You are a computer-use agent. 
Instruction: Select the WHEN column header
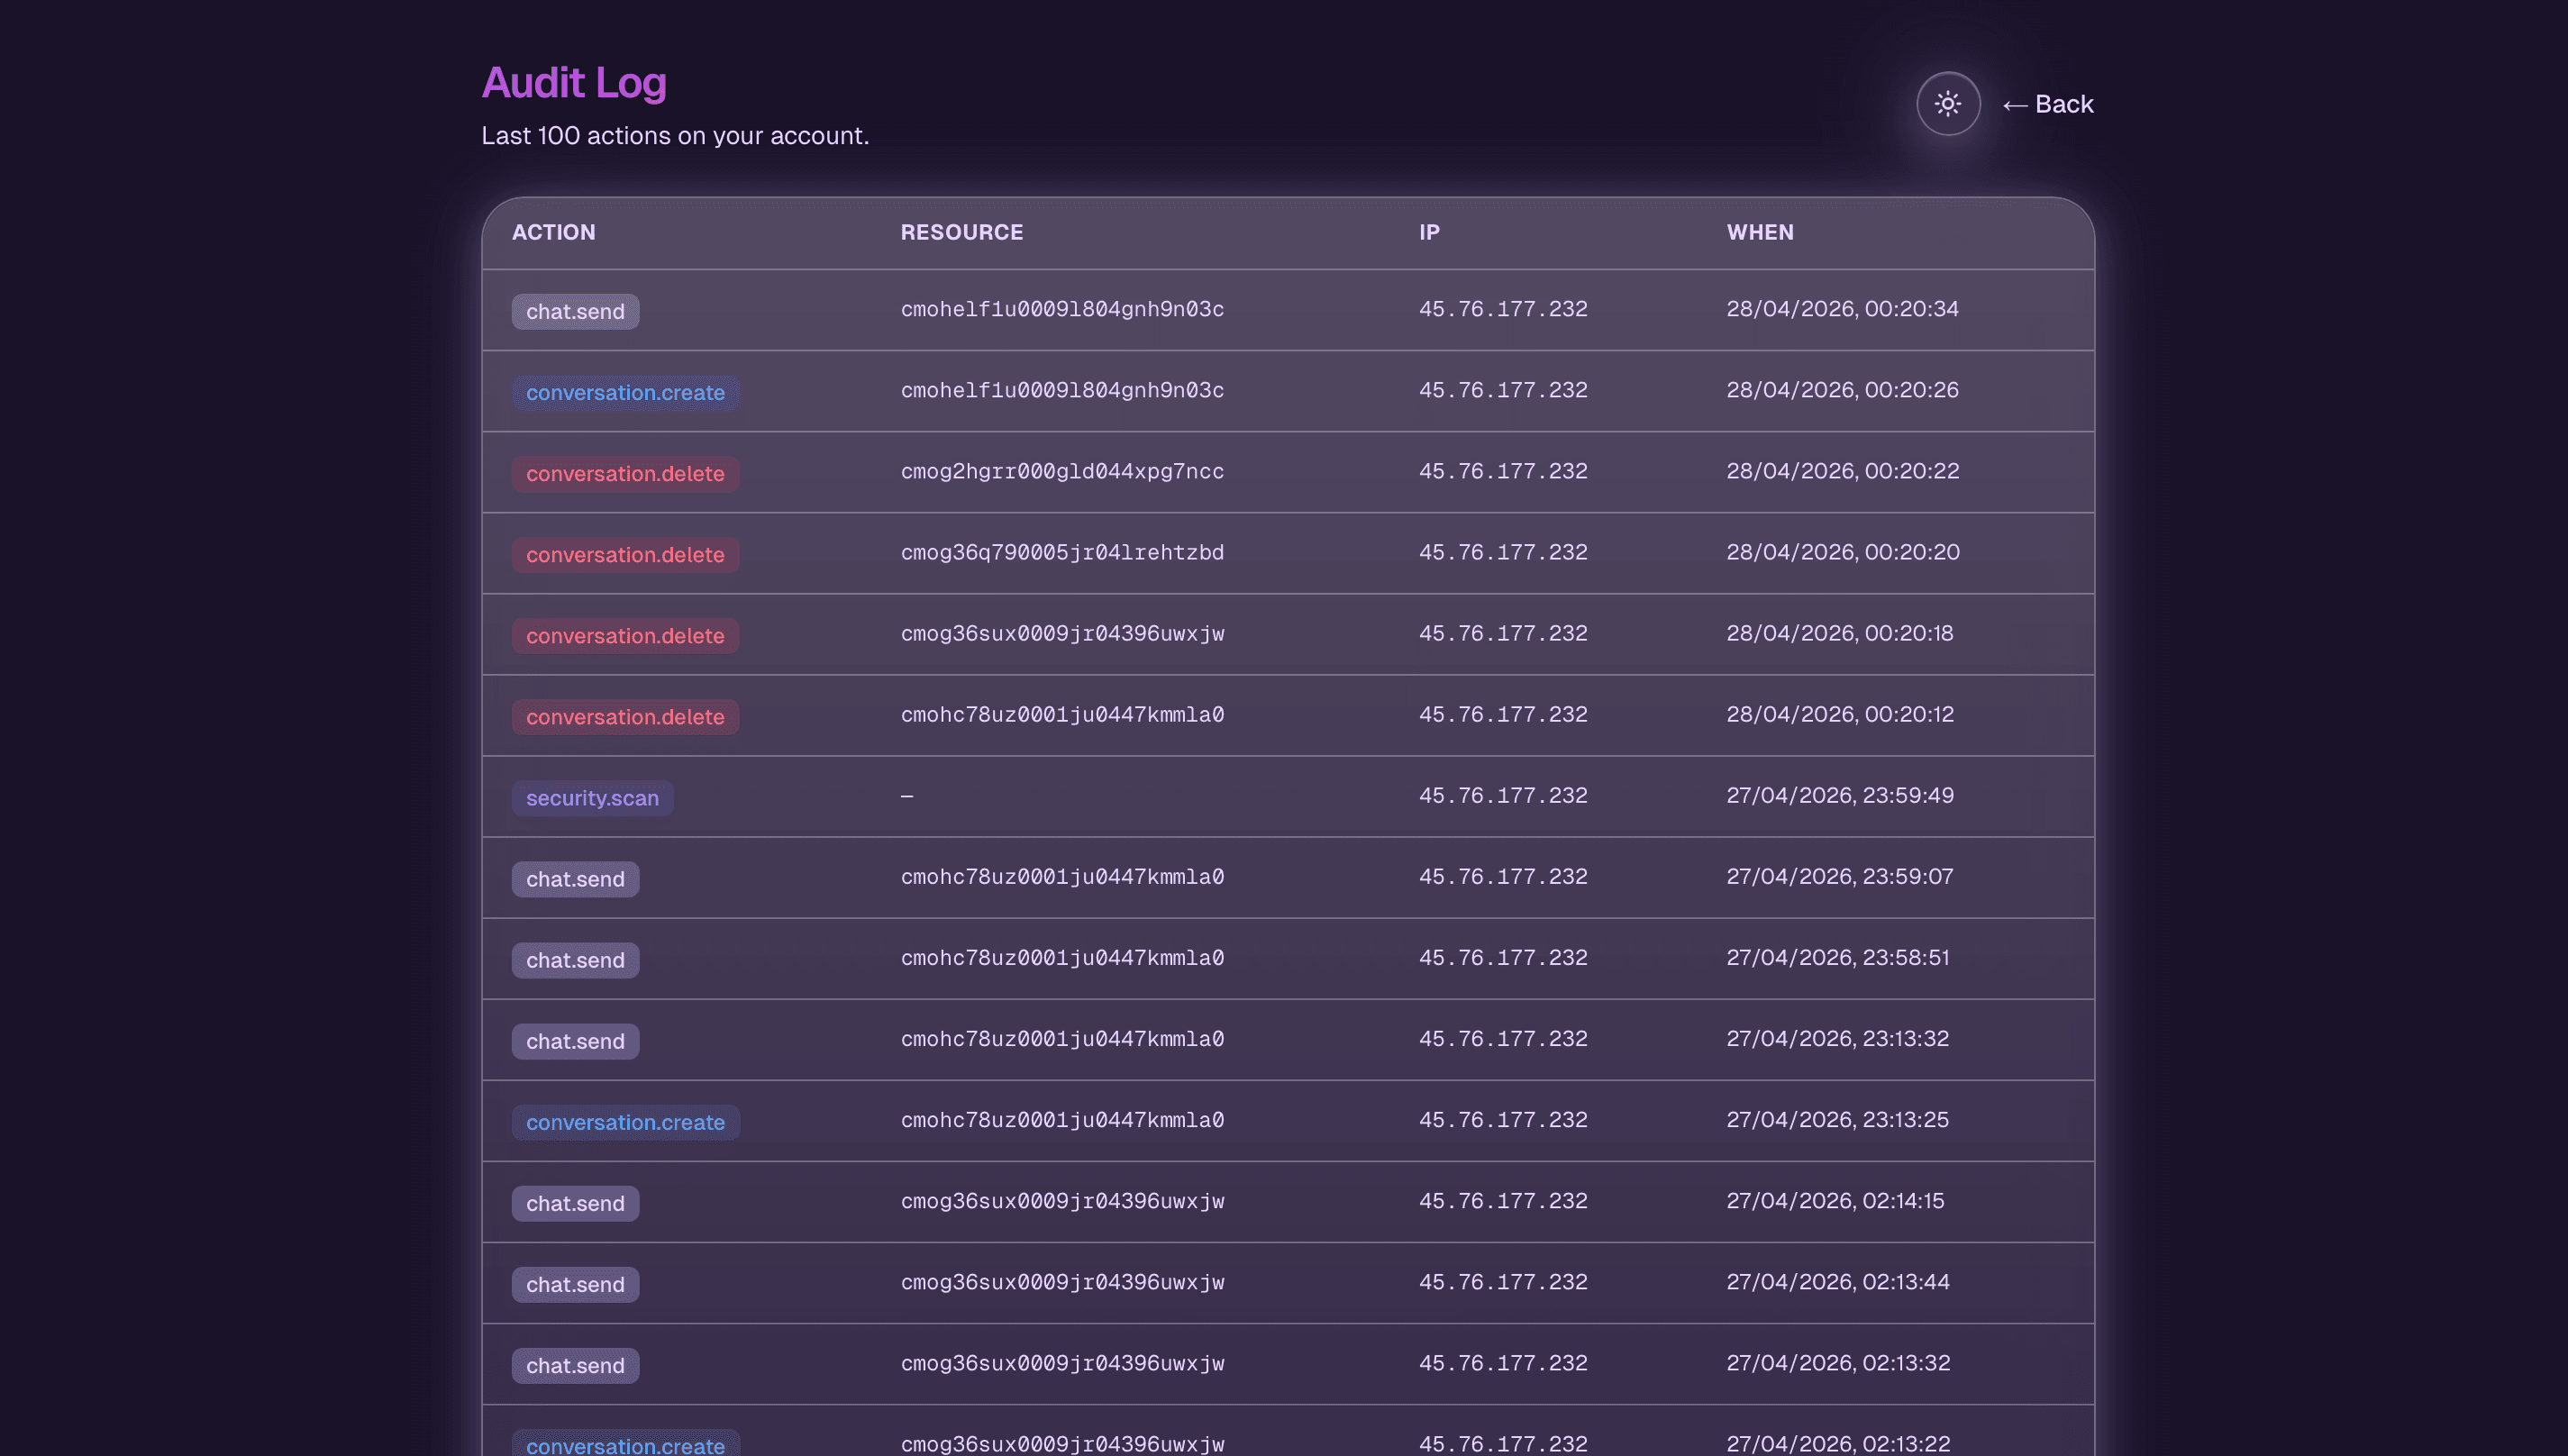(1759, 232)
